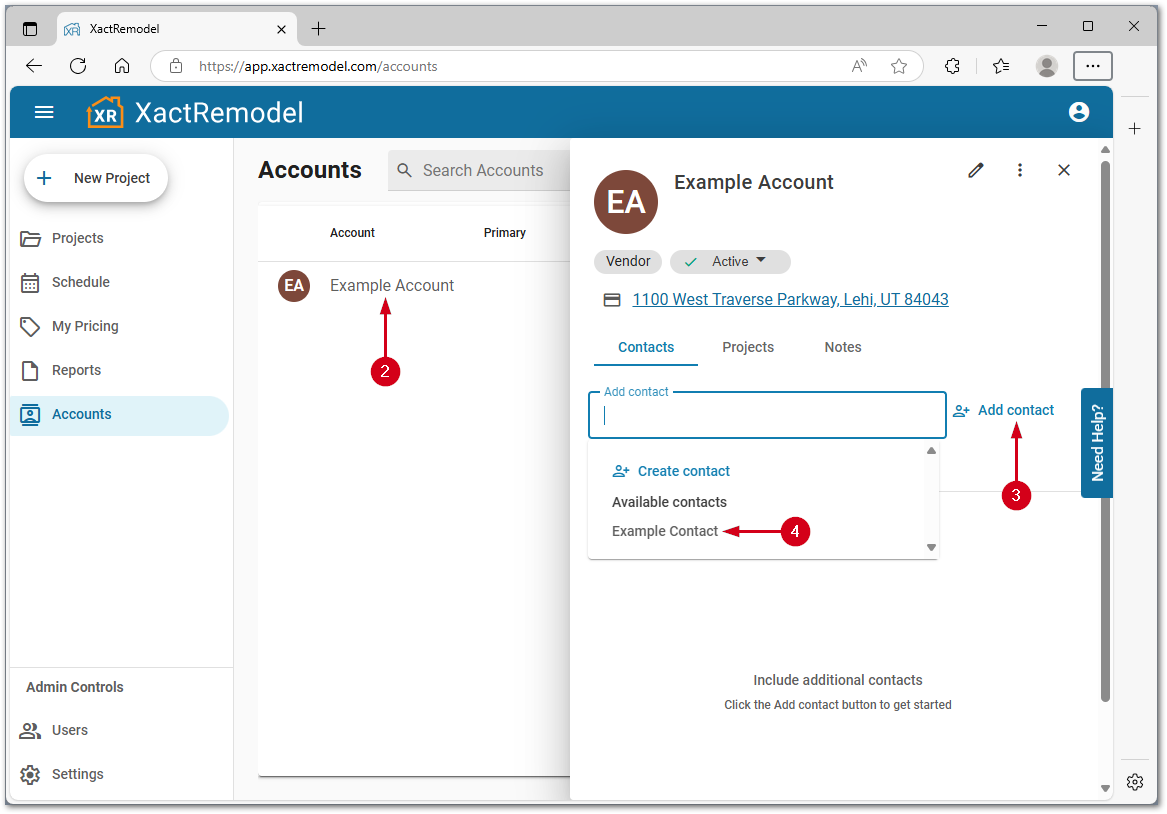Go to the browser home page

tap(122, 66)
